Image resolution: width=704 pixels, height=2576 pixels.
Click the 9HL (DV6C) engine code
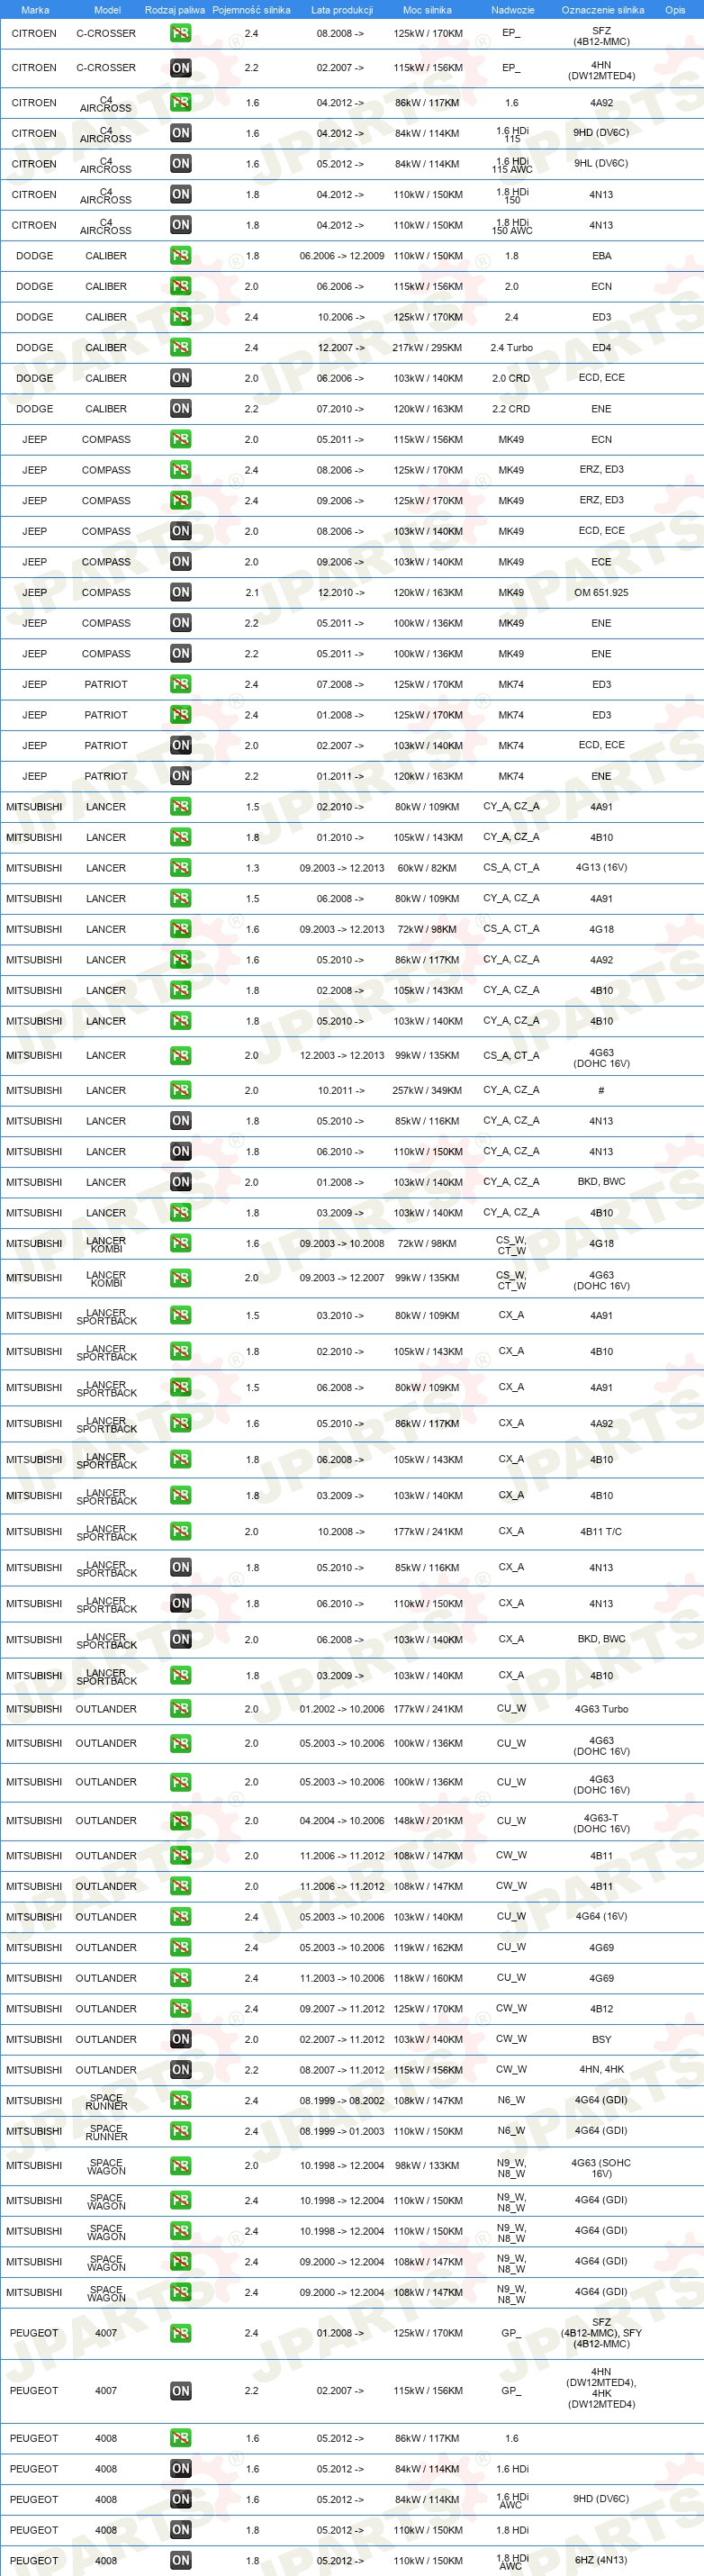click(601, 163)
